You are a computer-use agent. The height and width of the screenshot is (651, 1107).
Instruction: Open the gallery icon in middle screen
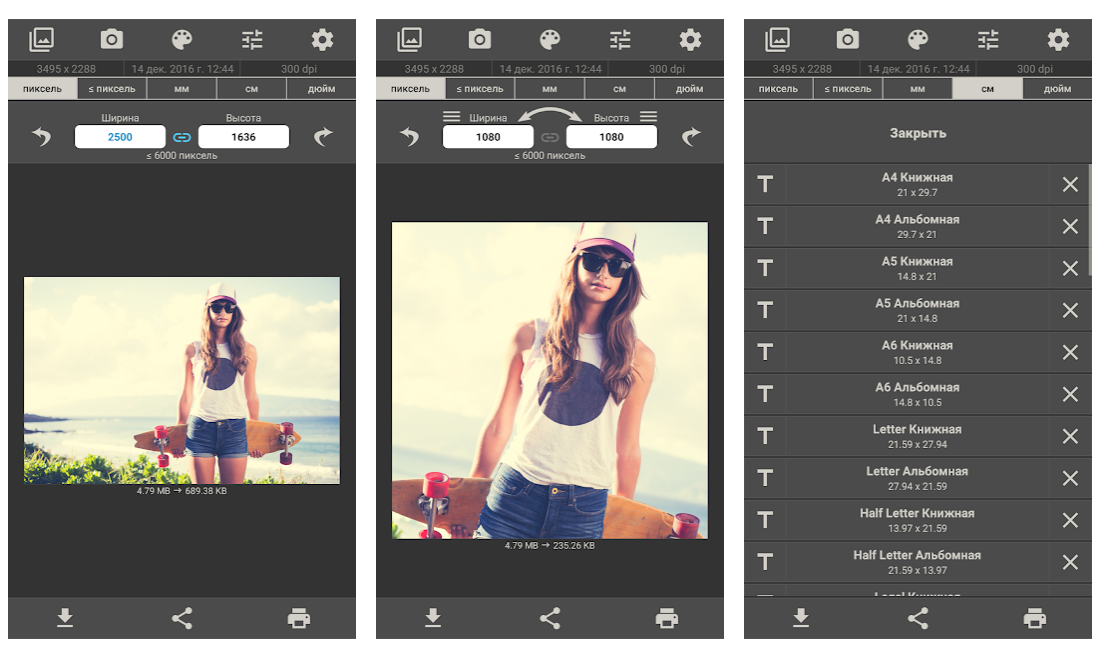tap(409, 40)
